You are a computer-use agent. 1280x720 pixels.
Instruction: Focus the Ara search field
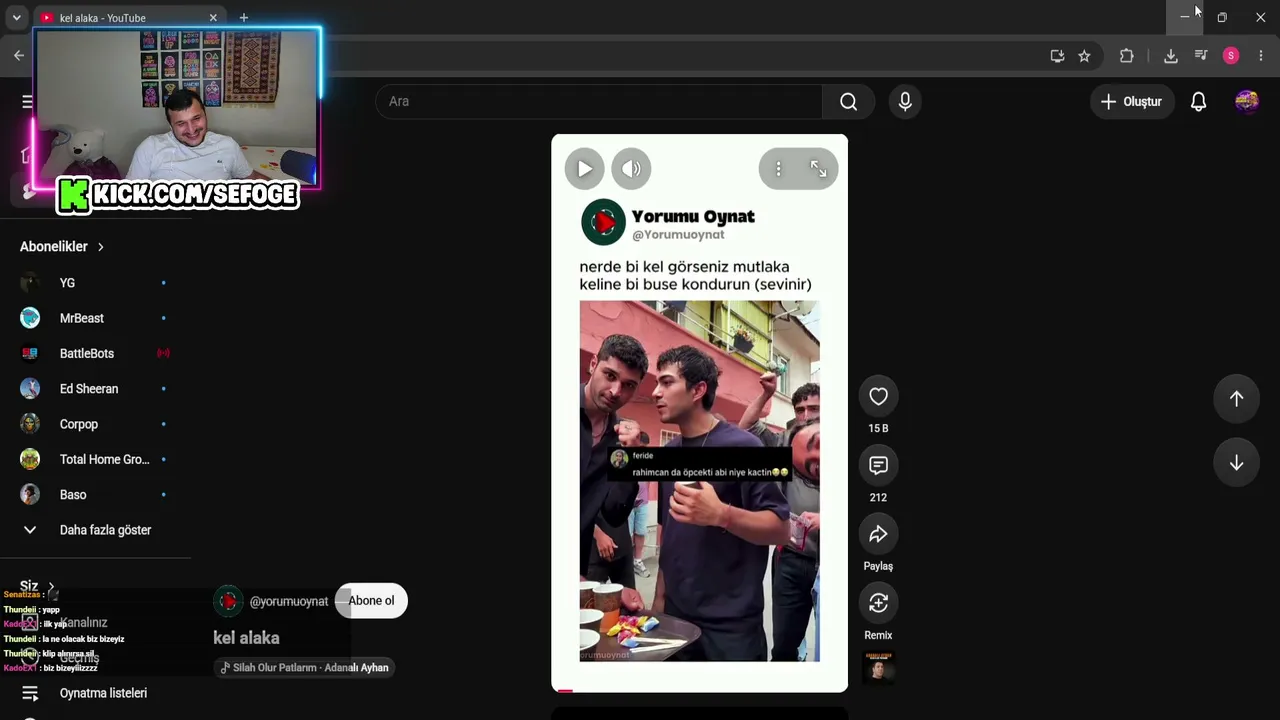pos(599,101)
